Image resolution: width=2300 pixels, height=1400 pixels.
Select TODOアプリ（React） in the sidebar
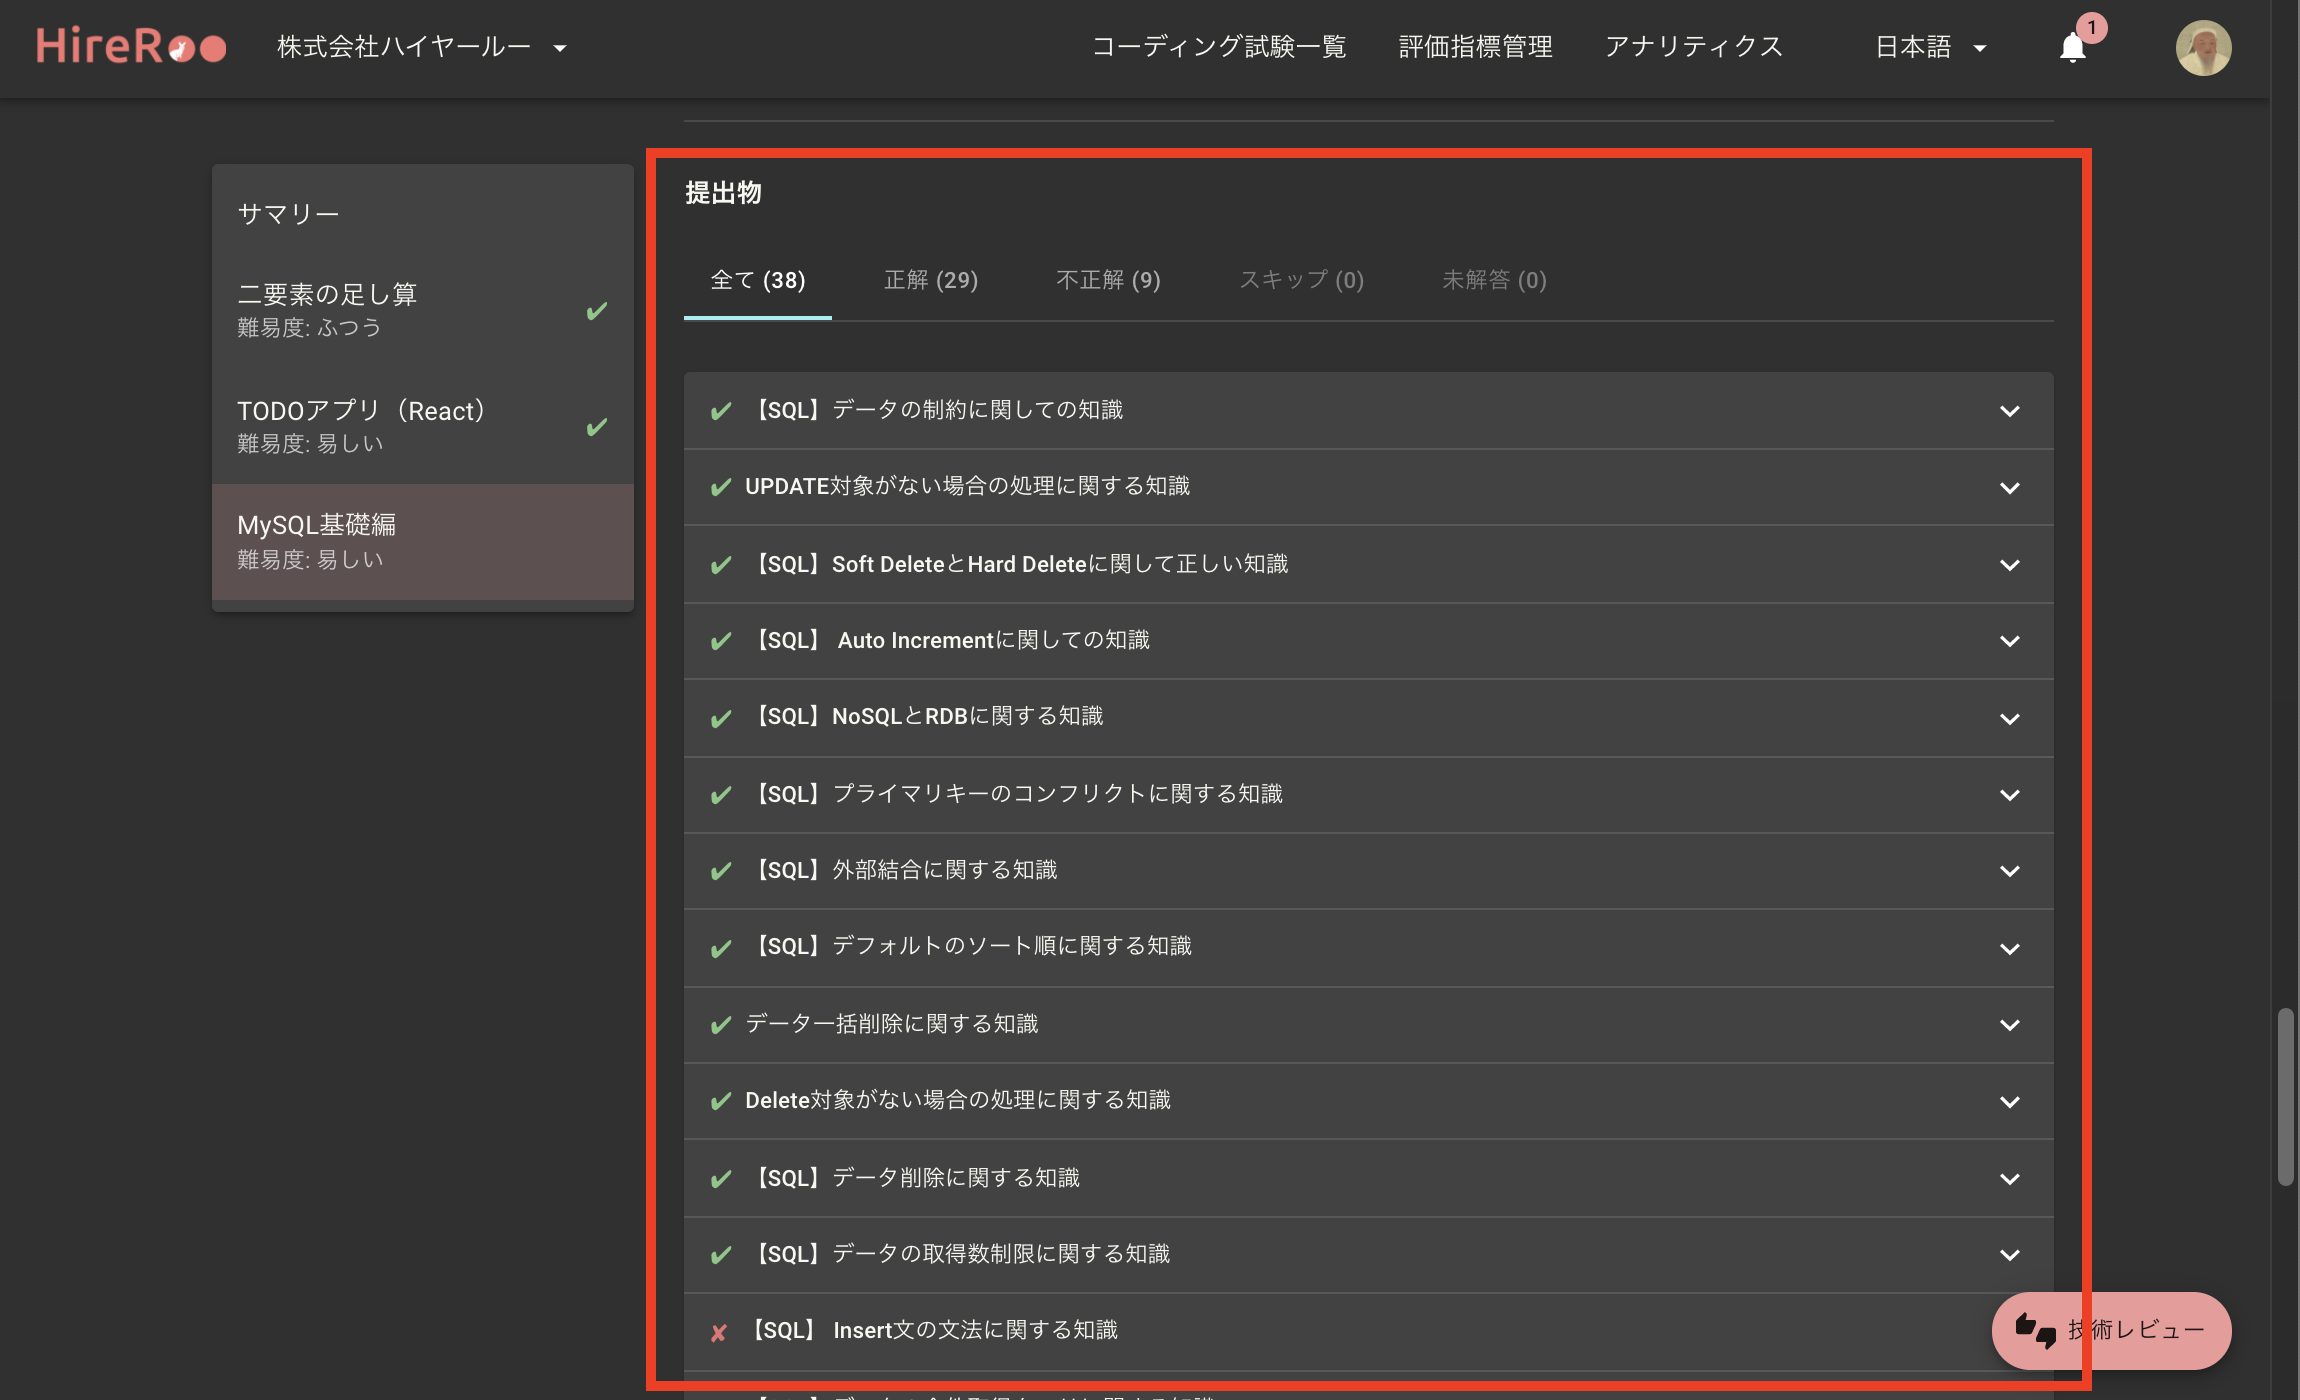pos(423,426)
